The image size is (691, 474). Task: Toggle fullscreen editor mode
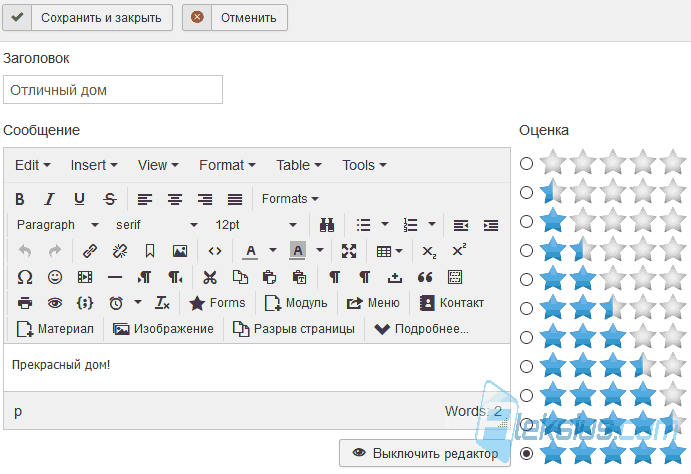[349, 251]
